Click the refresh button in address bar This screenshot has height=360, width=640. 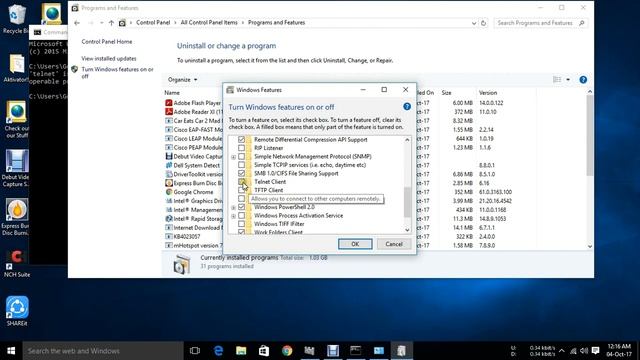point(483,23)
